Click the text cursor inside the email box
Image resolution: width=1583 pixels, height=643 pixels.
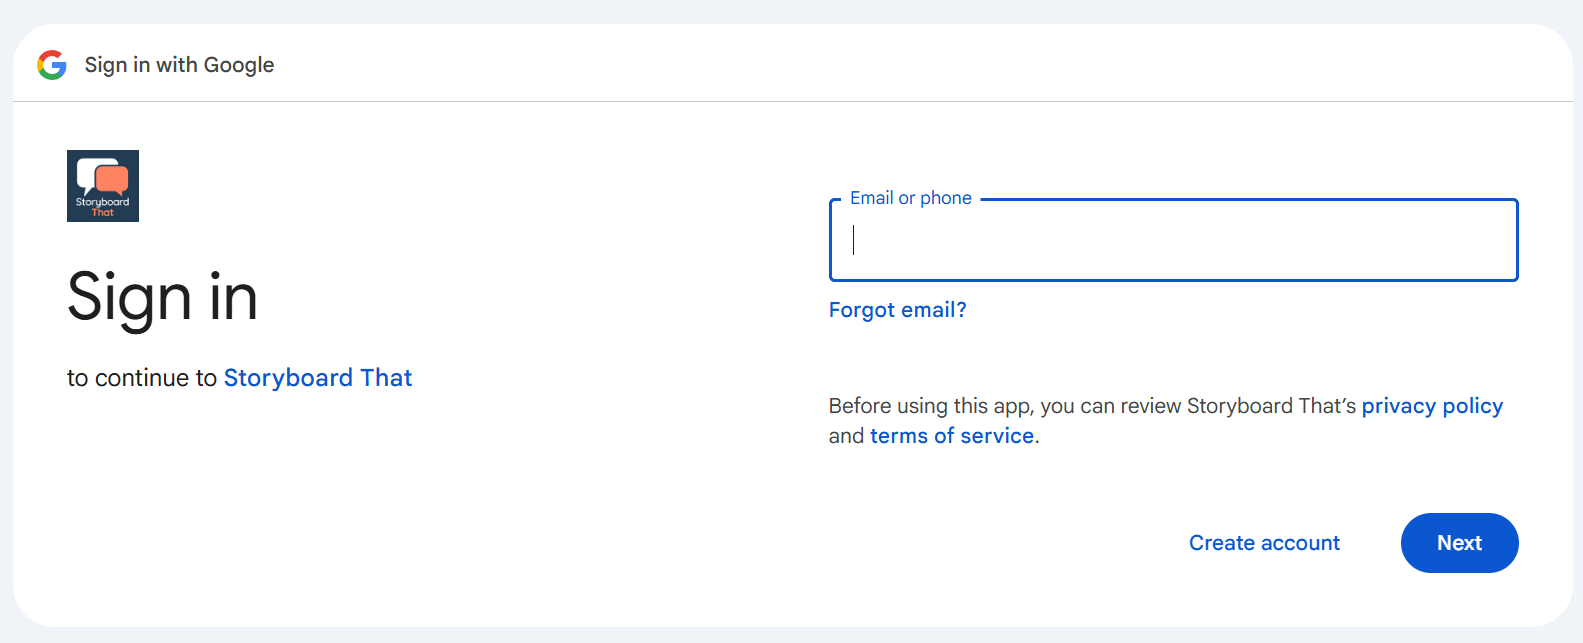point(854,240)
